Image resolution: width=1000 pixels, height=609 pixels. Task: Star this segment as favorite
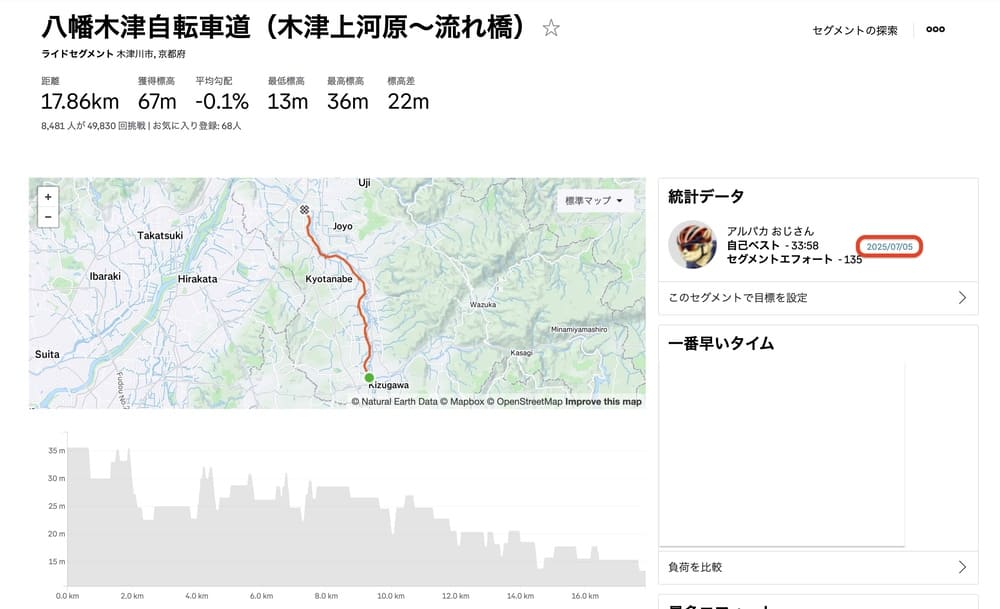tap(551, 28)
